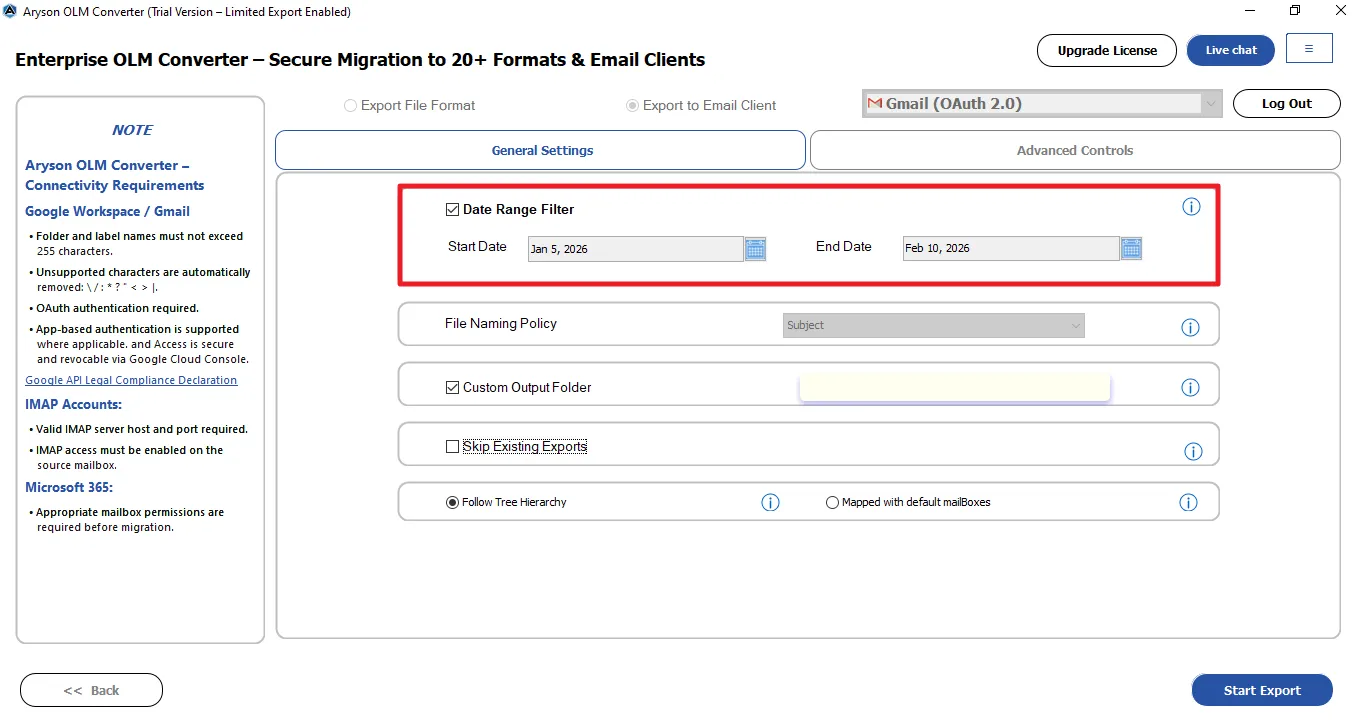Click info icon for Date Range Filter
Screen dimensions: 1366x728
click(1191, 207)
